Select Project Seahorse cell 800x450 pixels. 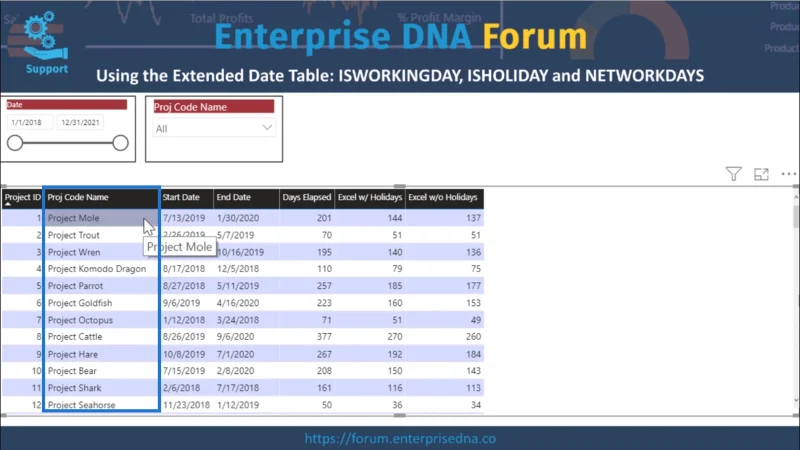tap(82, 405)
